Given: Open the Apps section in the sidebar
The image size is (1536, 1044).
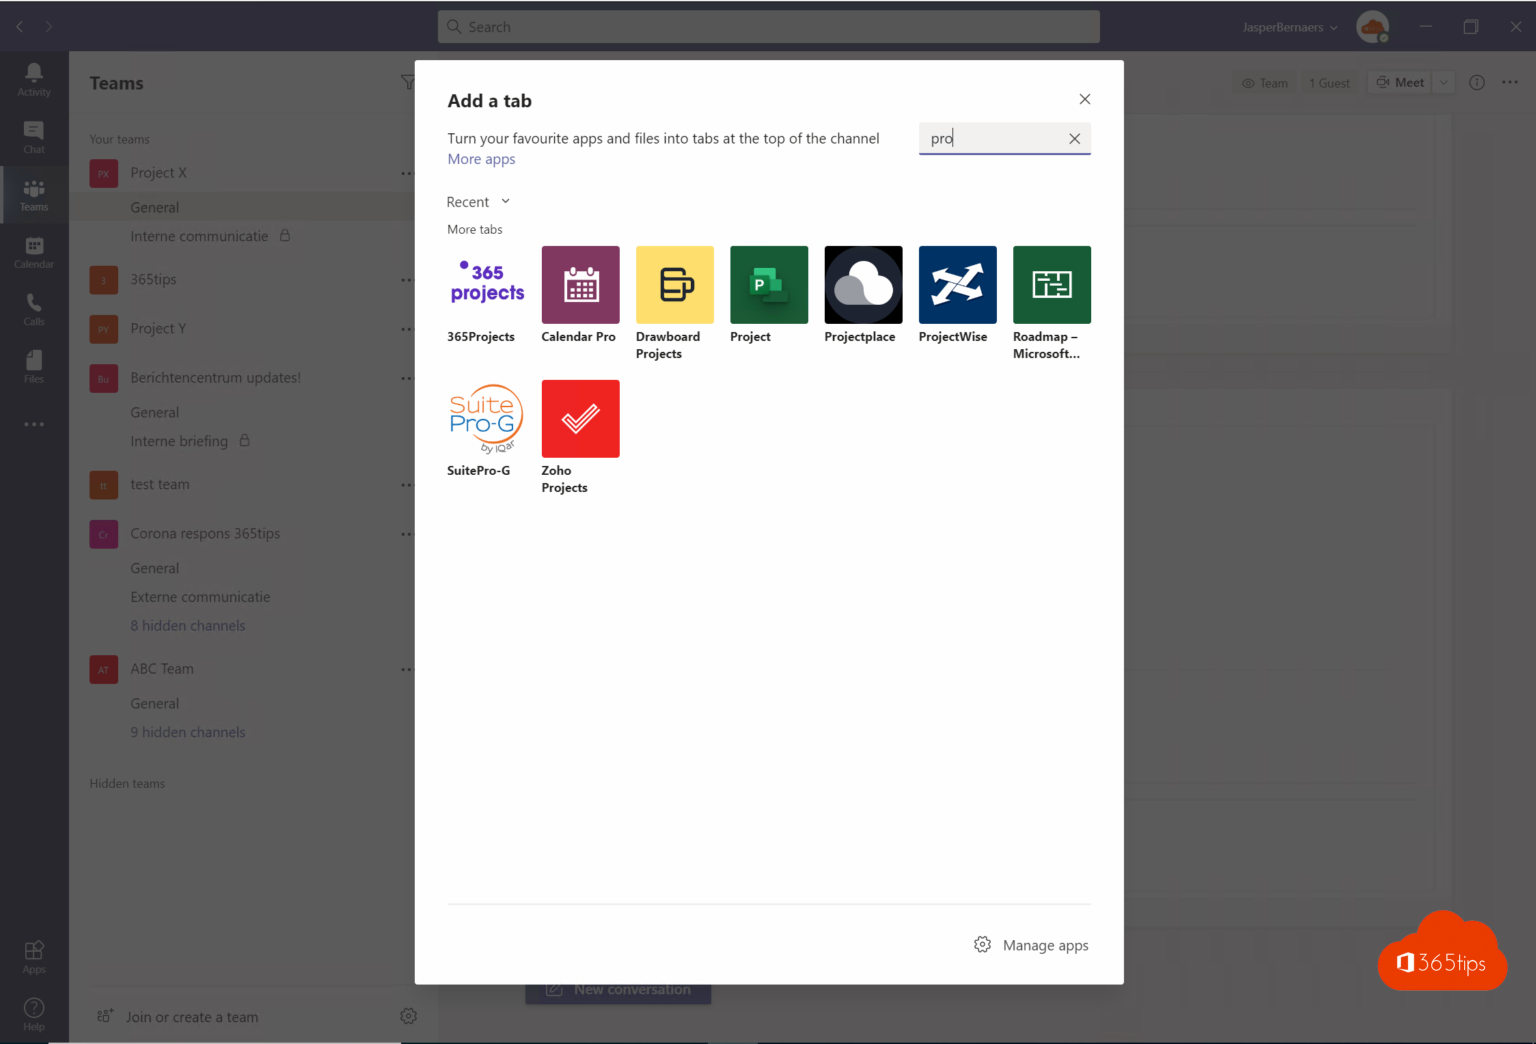Looking at the screenshot, I should tap(33, 955).
